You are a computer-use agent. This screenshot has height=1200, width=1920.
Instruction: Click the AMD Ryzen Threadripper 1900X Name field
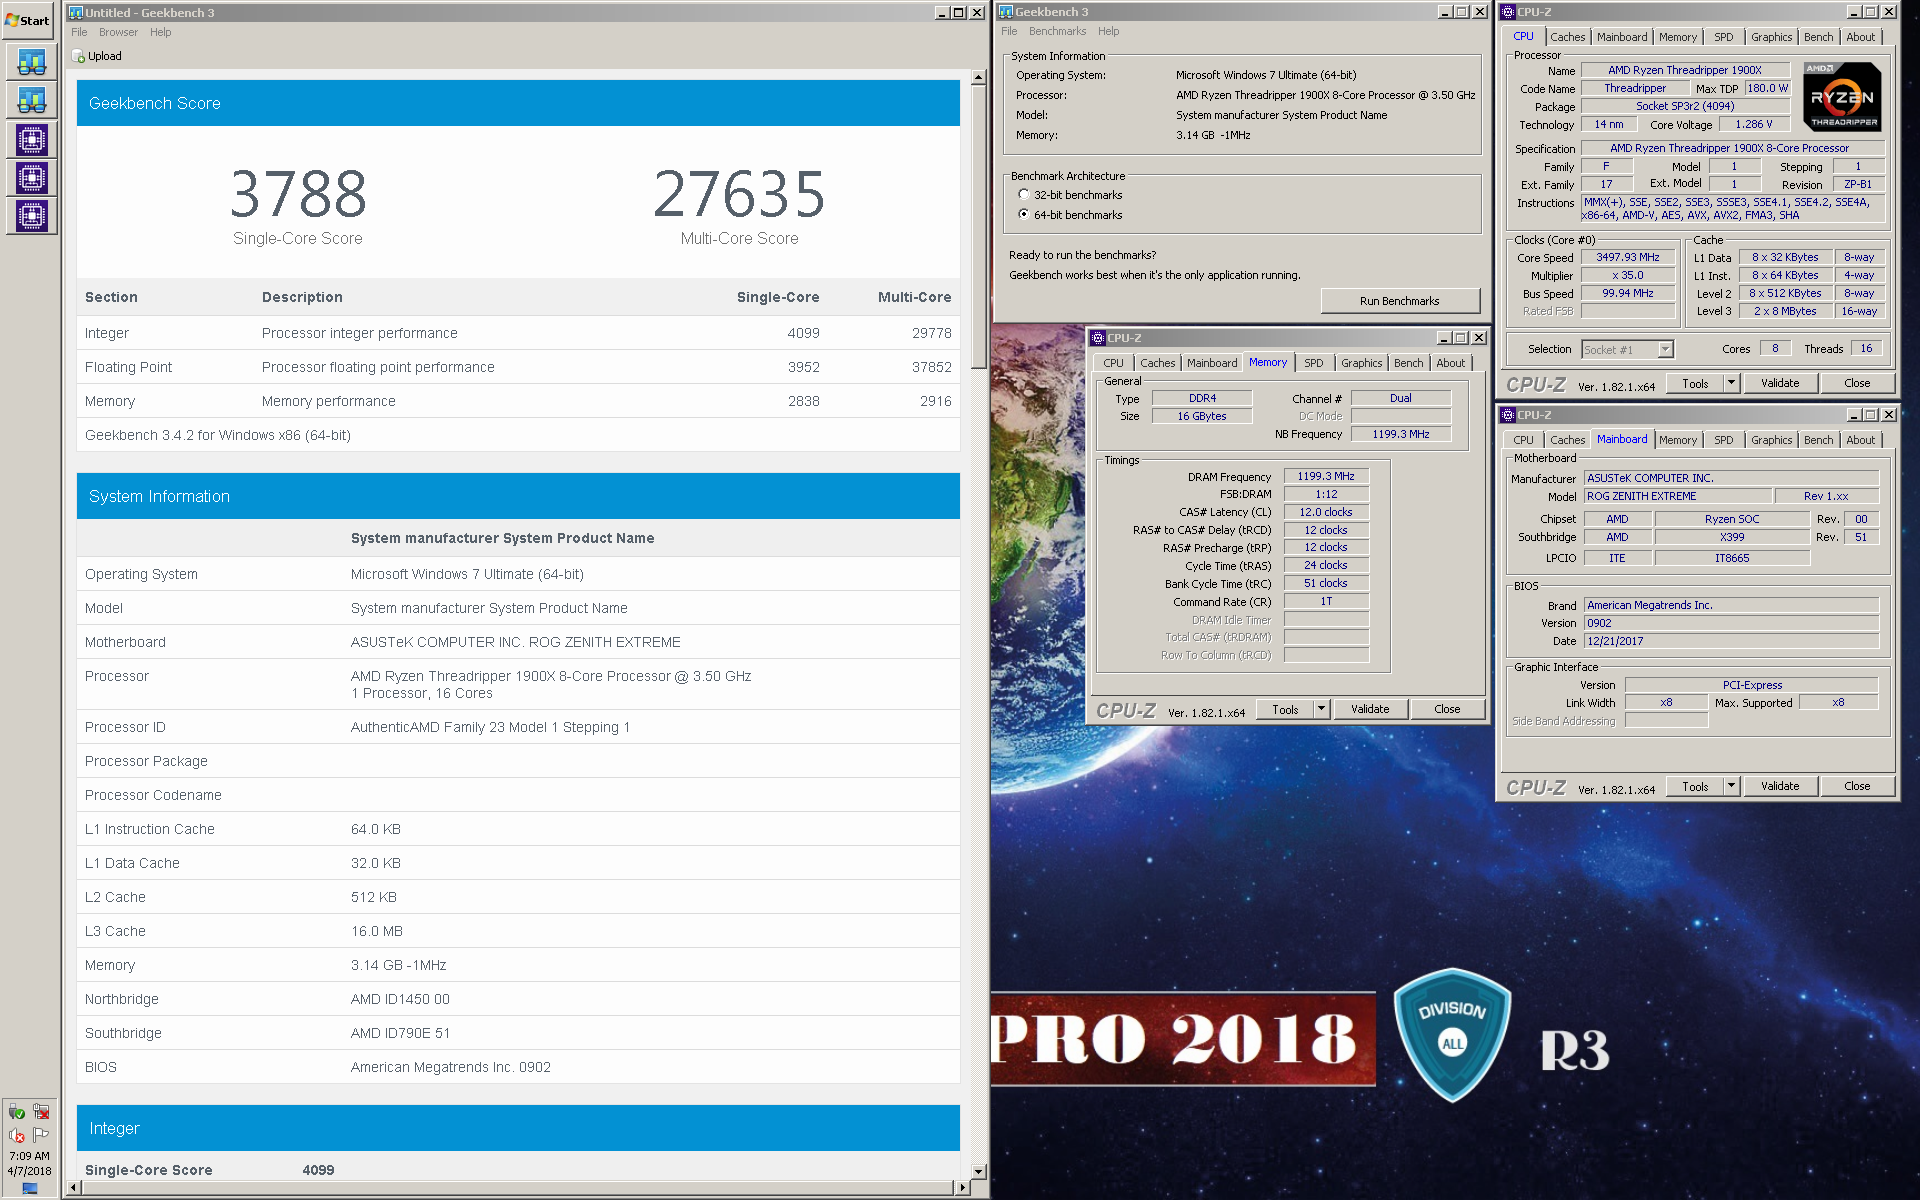pyautogui.click(x=1685, y=70)
